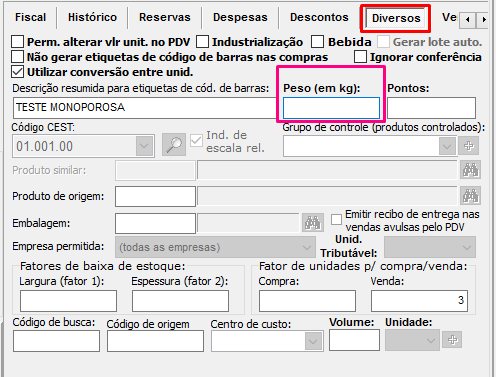Click Compra factor field
The width and height of the screenshot is (496, 377).
pyautogui.click(x=307, y=301)
